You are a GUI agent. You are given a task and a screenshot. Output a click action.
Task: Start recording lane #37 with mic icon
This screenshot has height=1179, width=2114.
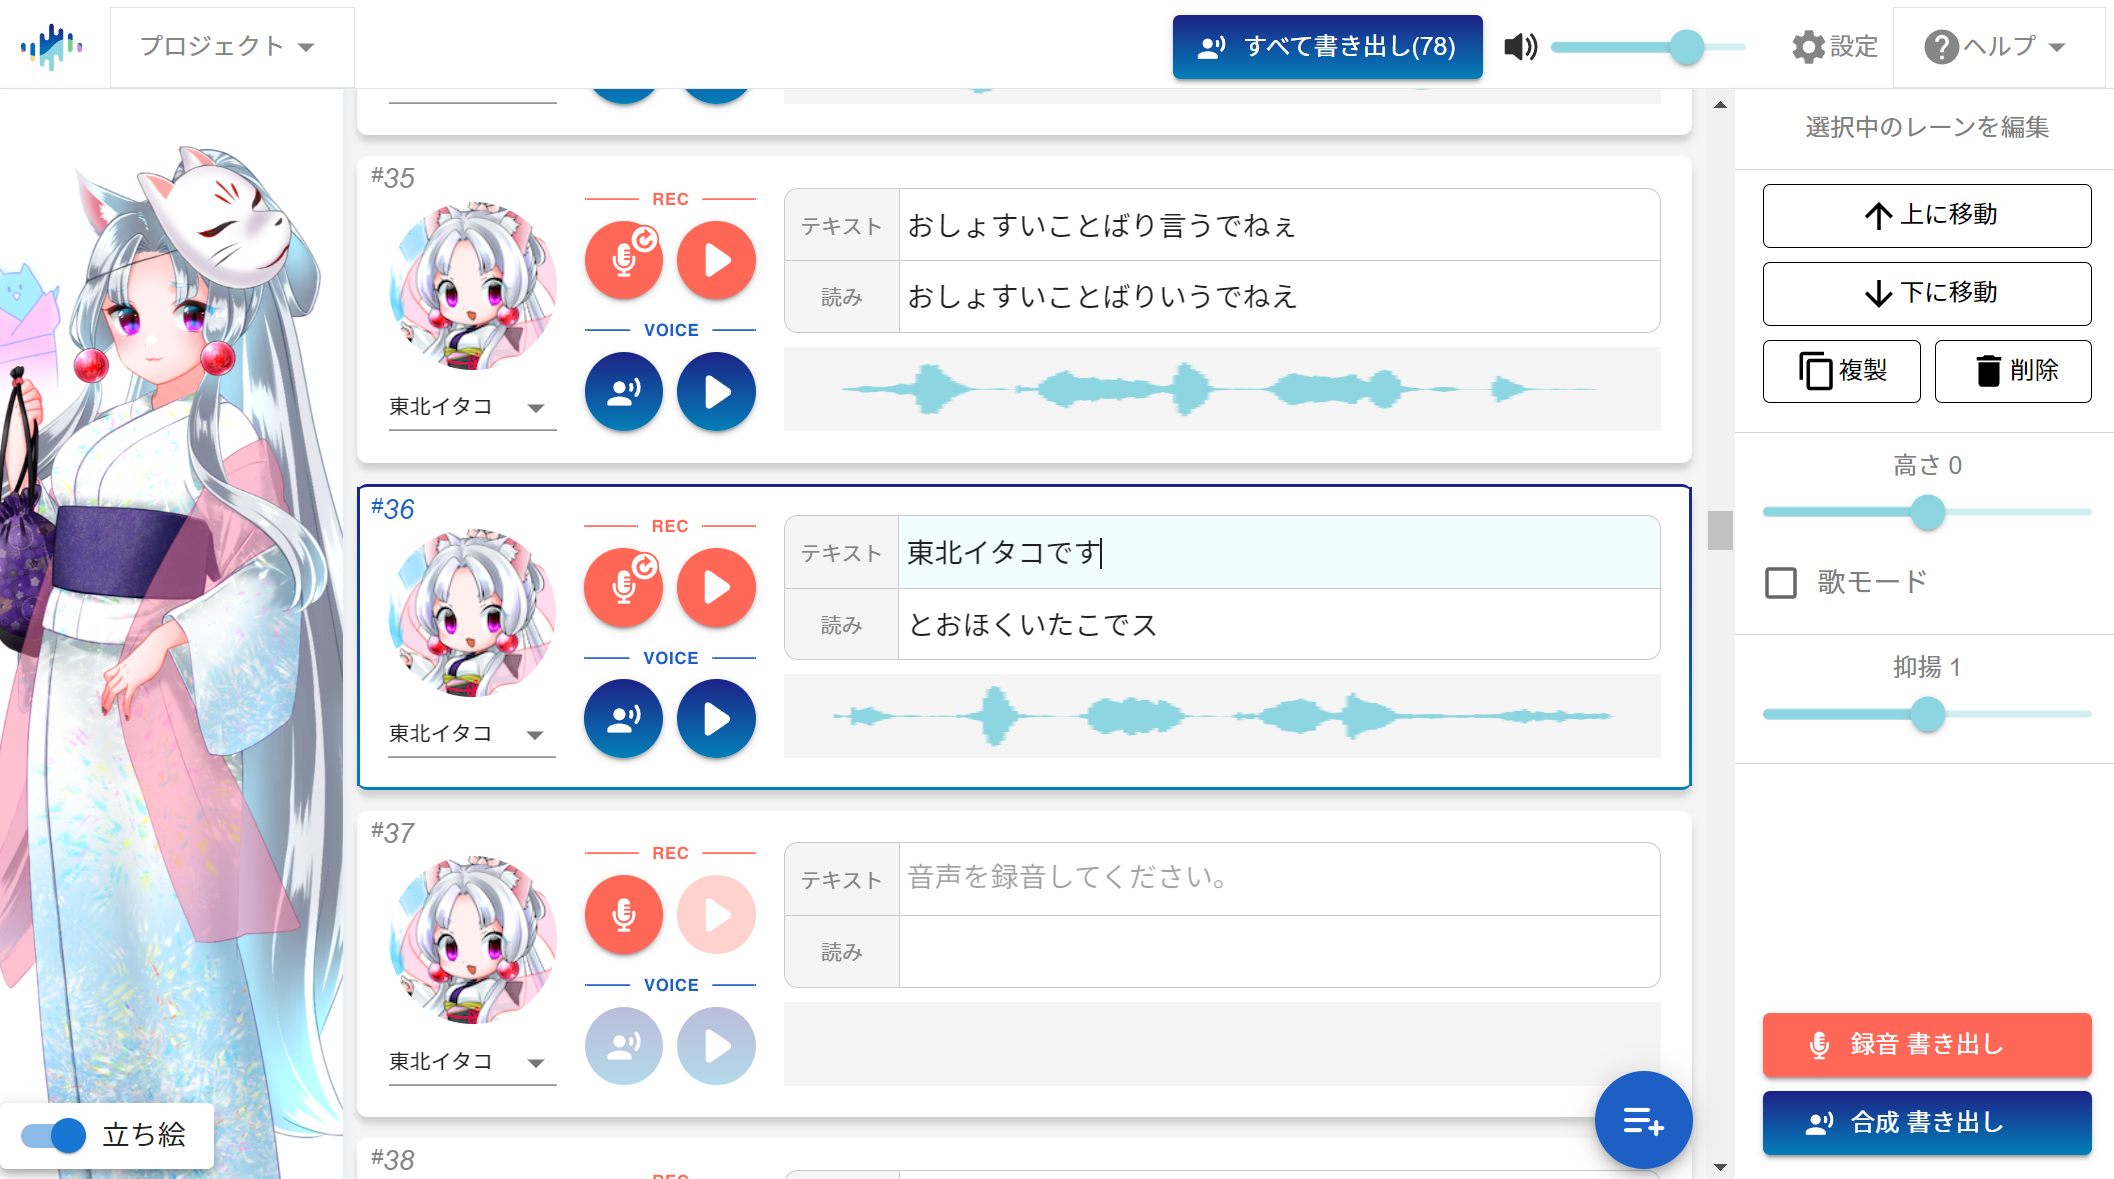623,914
